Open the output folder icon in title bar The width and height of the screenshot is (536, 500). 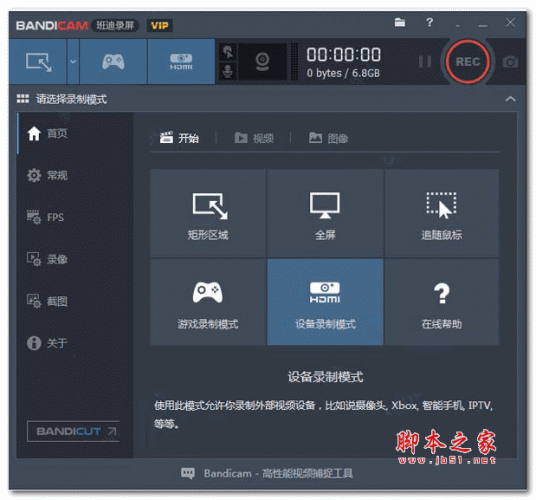coord(400,23)
